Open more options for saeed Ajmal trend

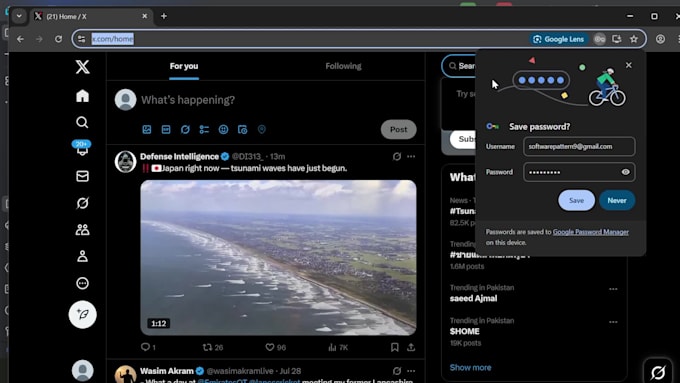pyautogui.click(x=613, y=289)
